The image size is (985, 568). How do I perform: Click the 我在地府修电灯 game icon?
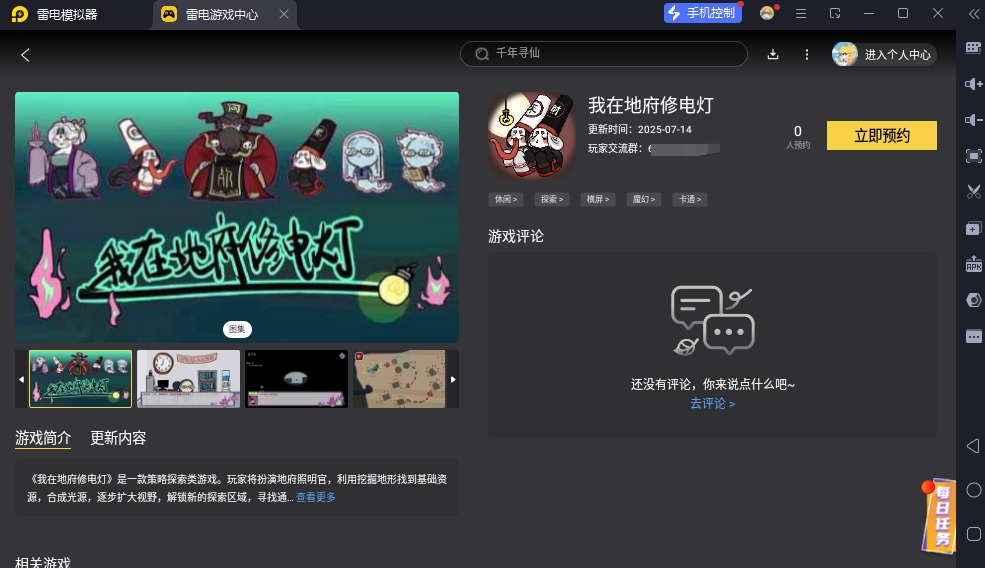click(x=531, y=136)
